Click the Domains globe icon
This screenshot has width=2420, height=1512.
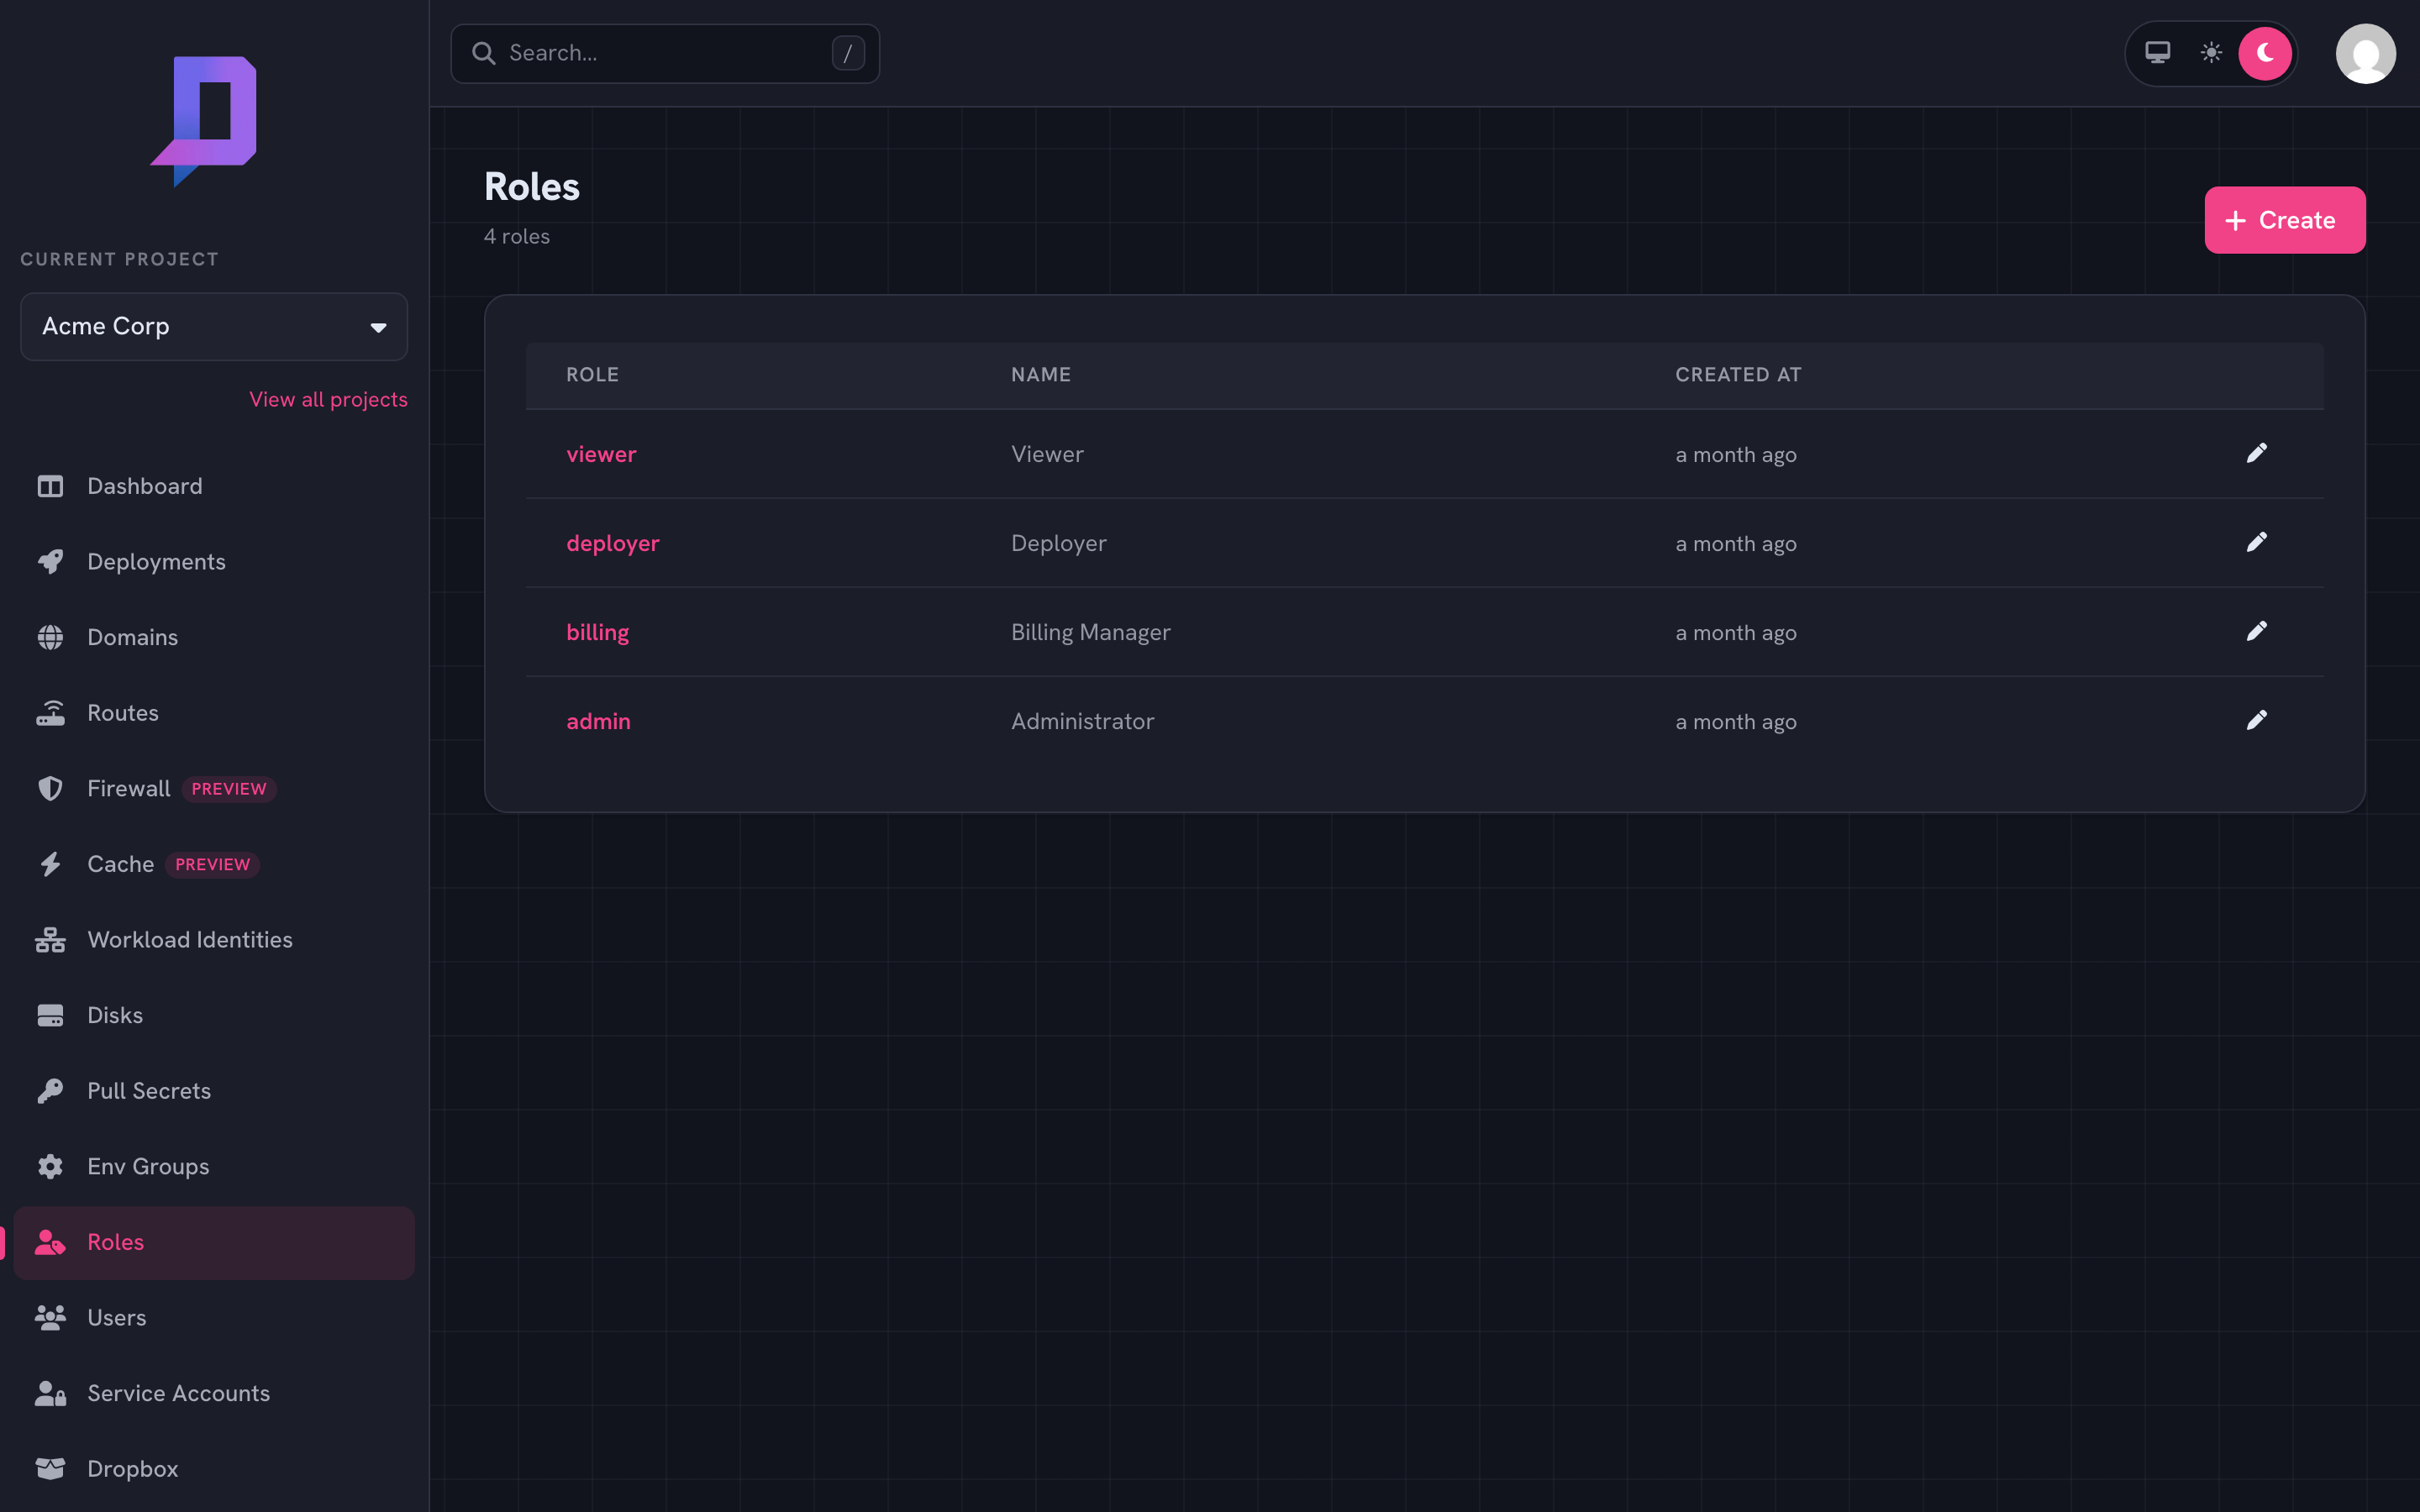[50, 637]
